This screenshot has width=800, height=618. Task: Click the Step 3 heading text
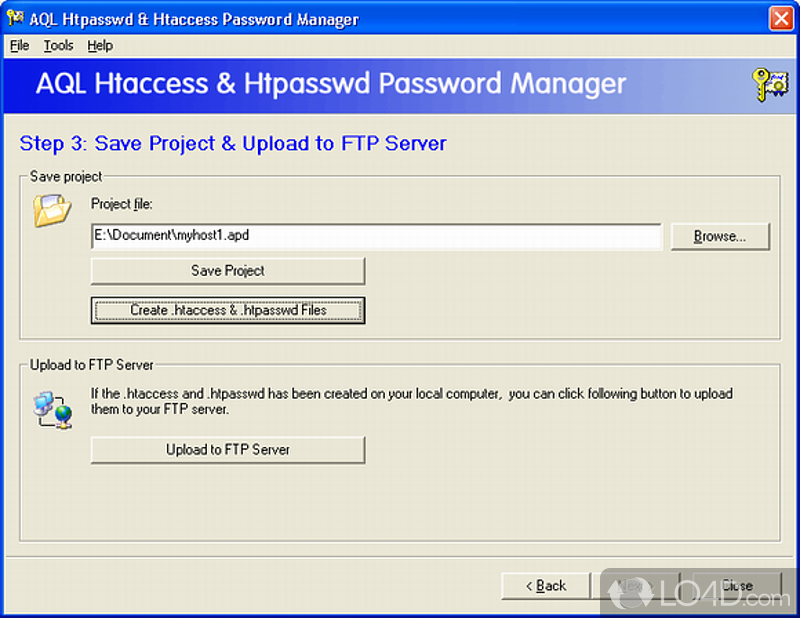click(233, 143)
